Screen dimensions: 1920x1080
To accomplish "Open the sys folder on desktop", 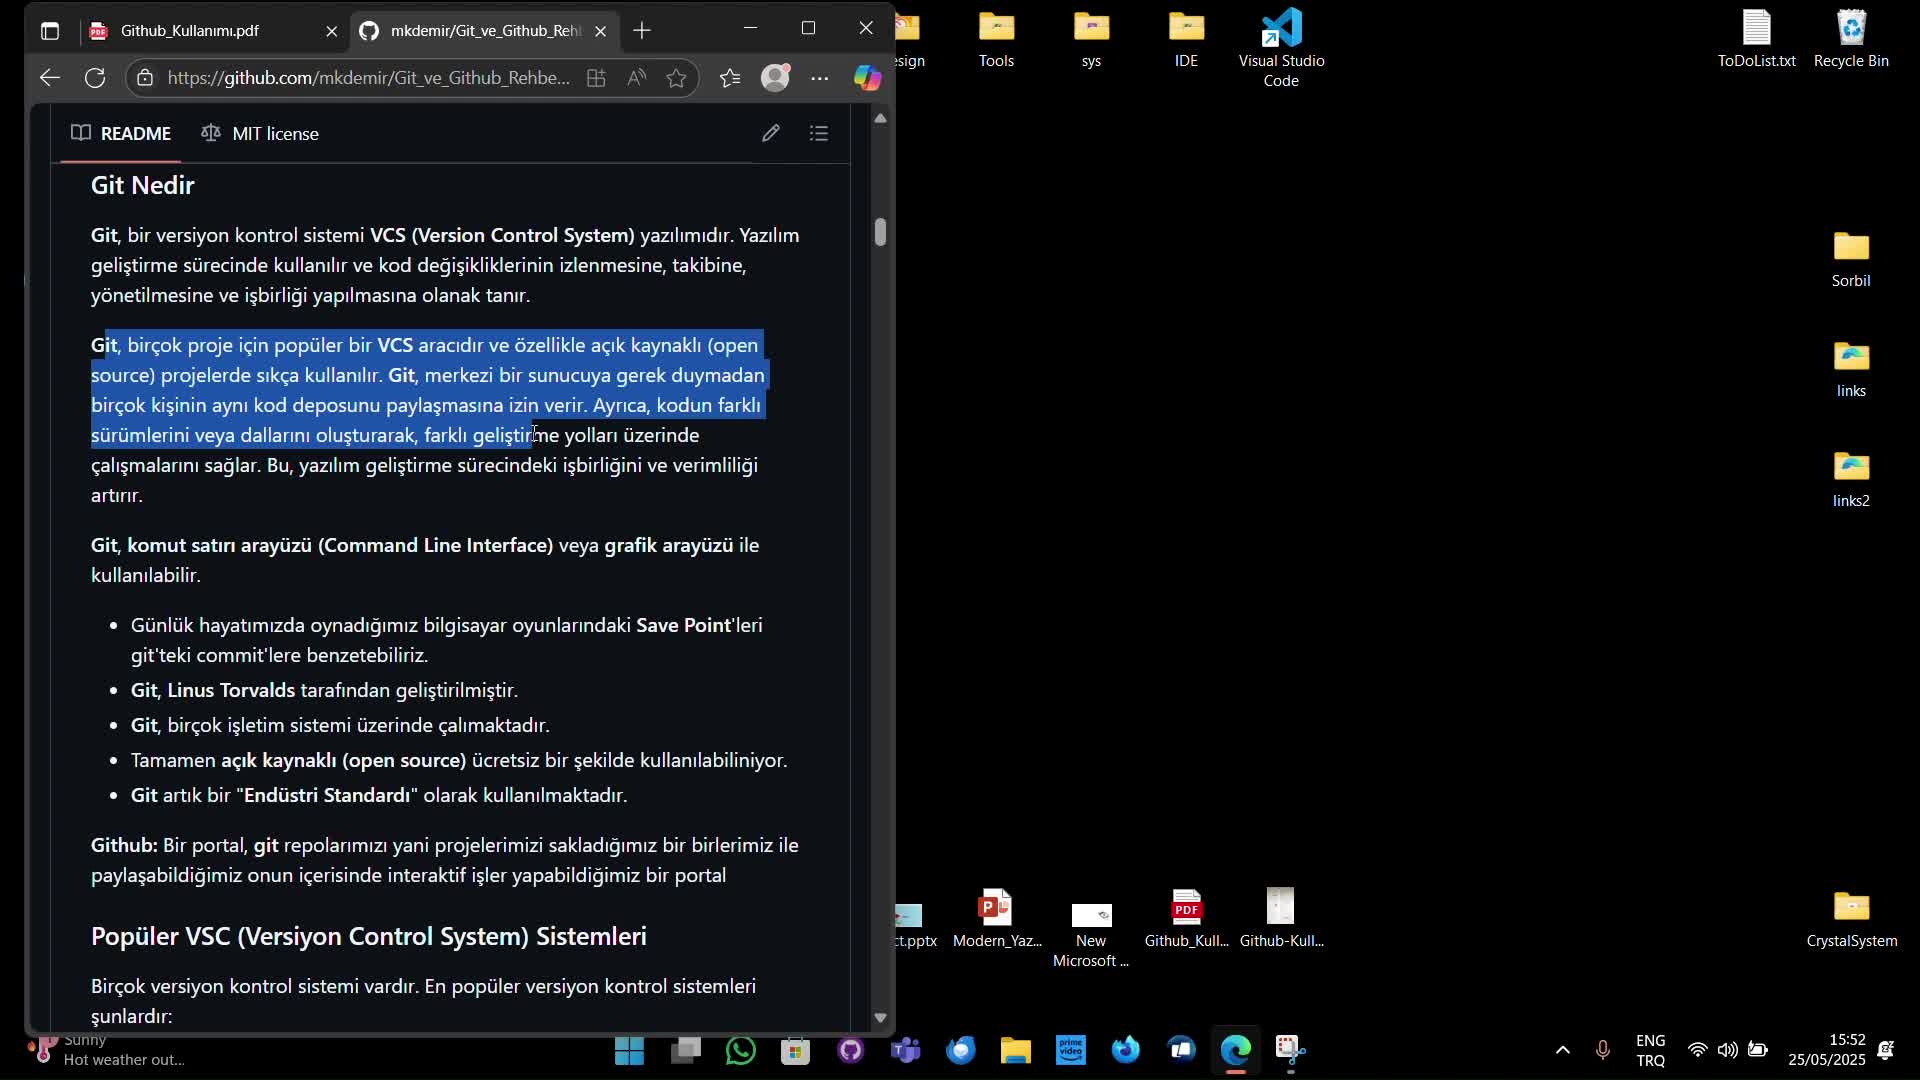I will click(1091, 40).
